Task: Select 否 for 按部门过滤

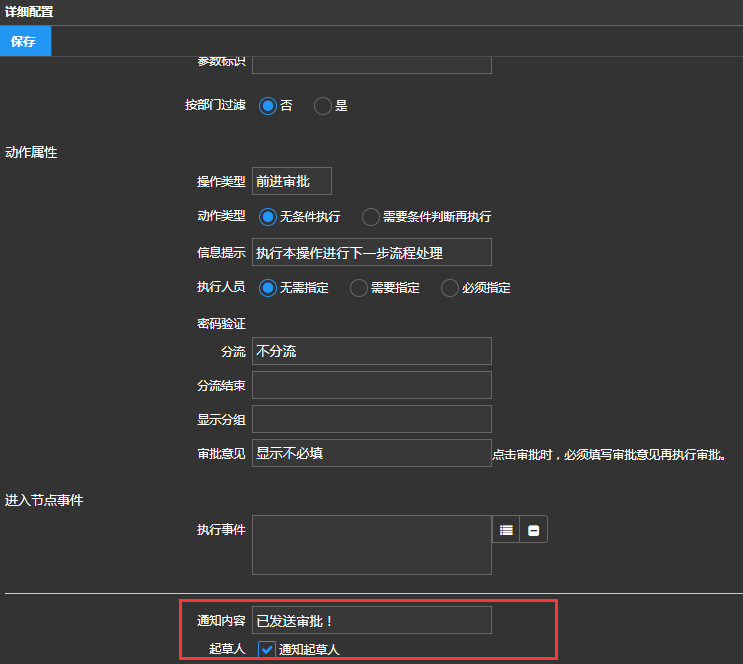Action: [x=268, y=105]
